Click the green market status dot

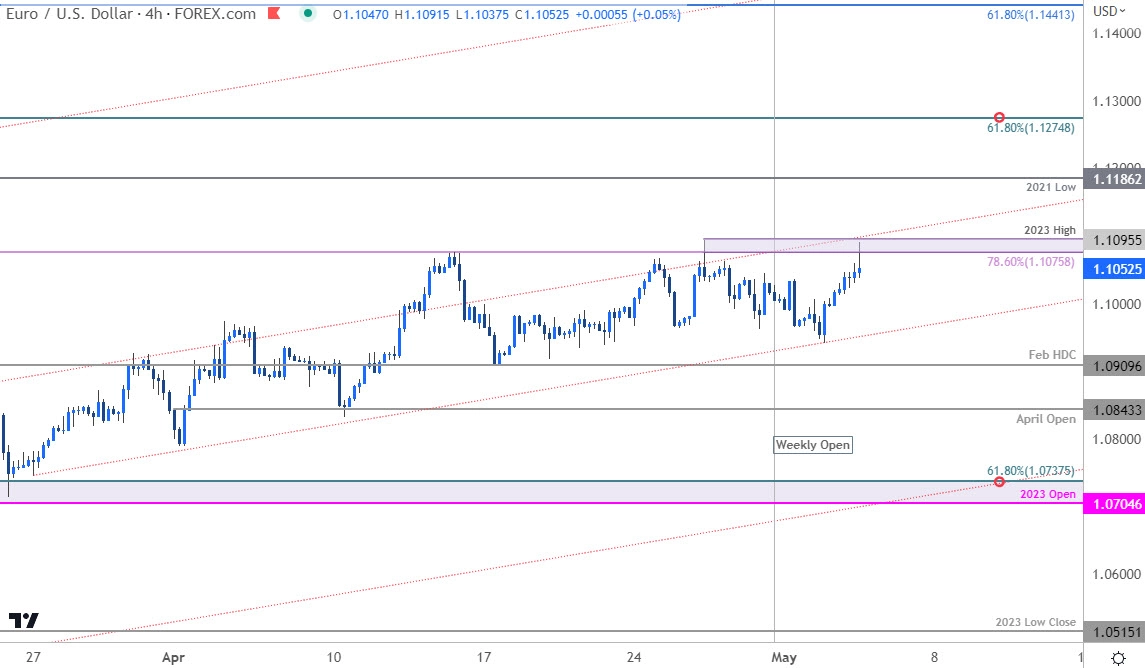pyautogui.click(x=308, y=13)
